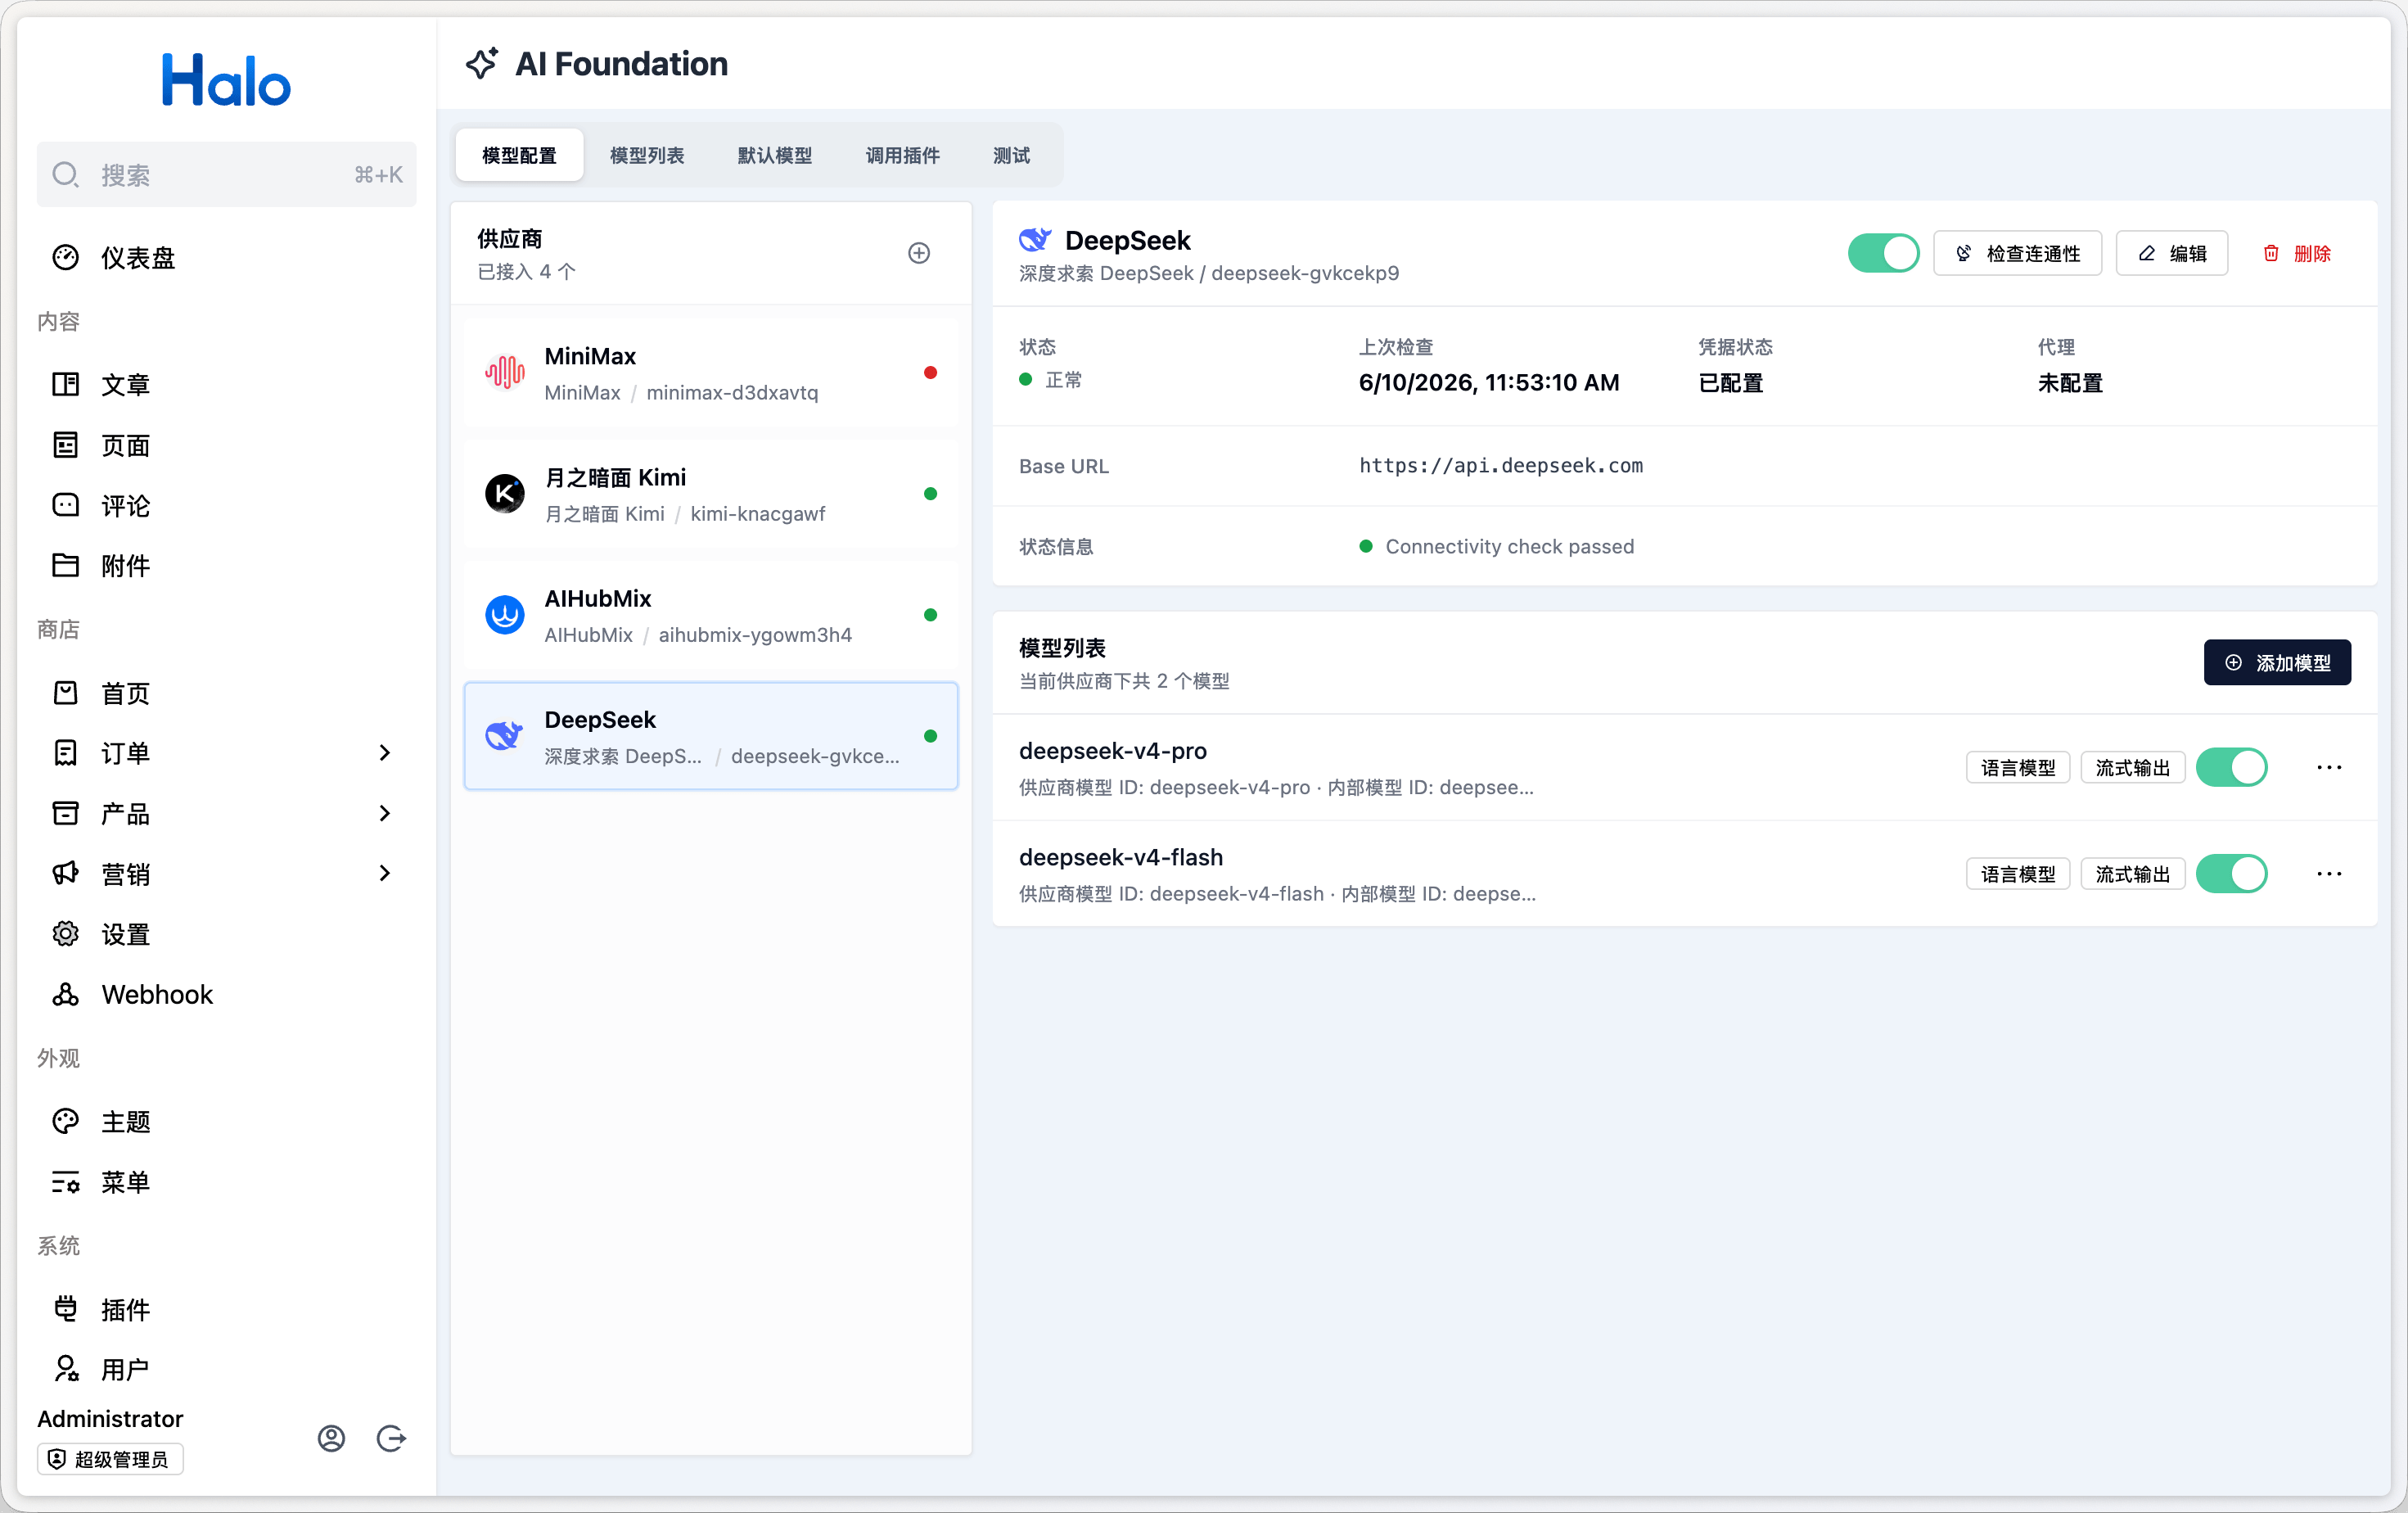Click the 正常 status indicator
Screen dimensions: 2408x1513
tap(1050, 380)
